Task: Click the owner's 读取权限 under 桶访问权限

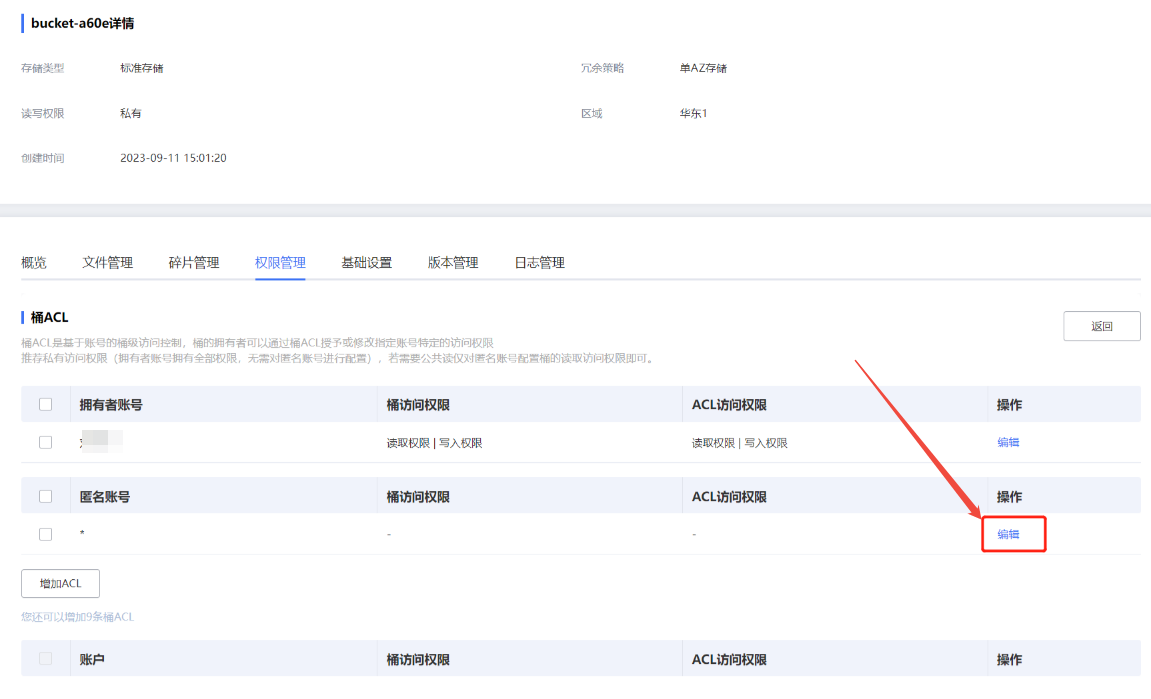Action: (x=408, y=443)
